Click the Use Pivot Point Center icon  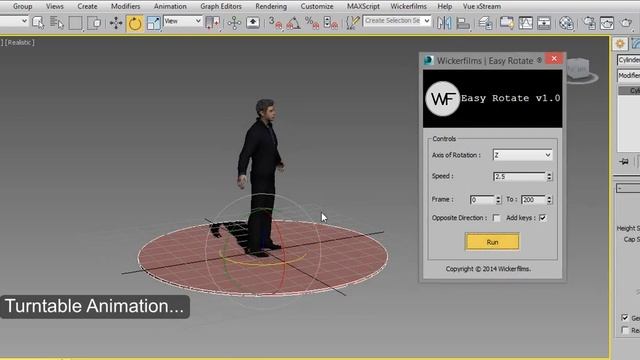pyautogui.click(x=212, y=23)
